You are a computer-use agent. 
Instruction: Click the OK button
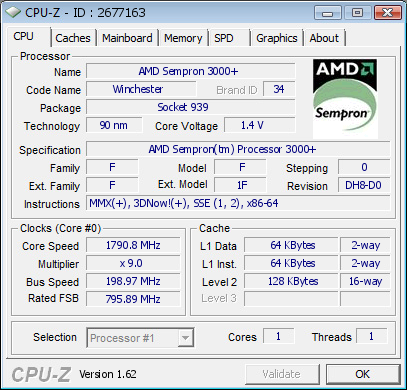(x=363, y=374)
